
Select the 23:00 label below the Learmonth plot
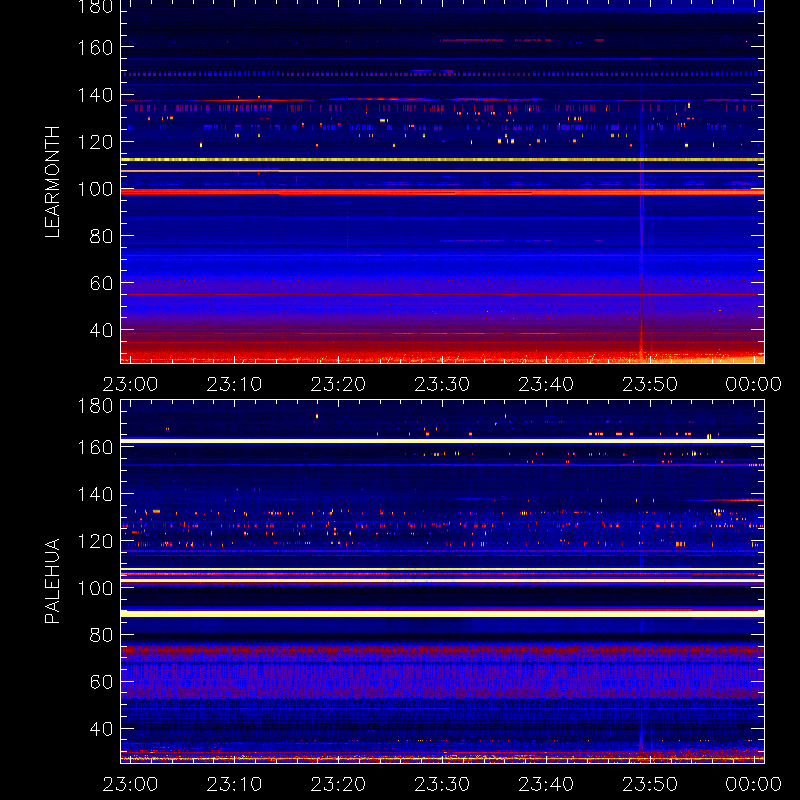[130, 384]
